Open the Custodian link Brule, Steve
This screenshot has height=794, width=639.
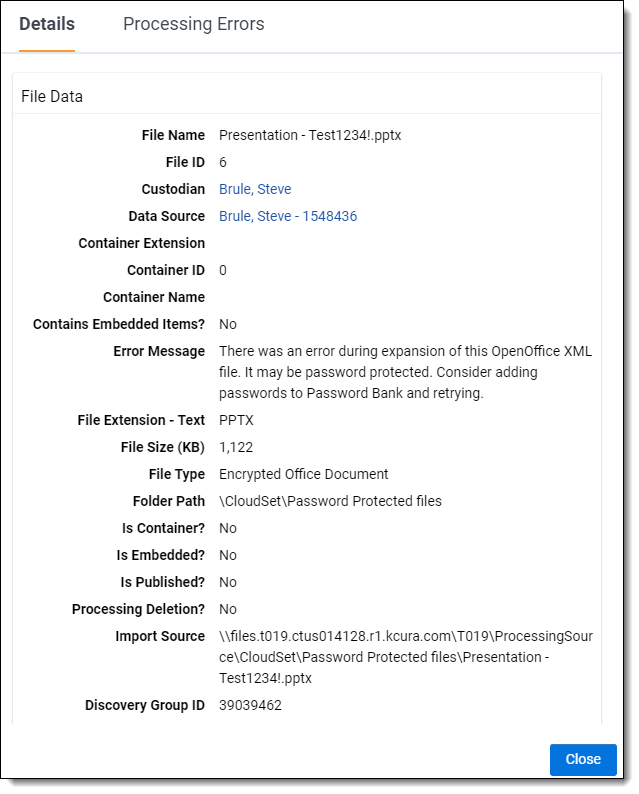pyautogui.click(x=255, y=189)
